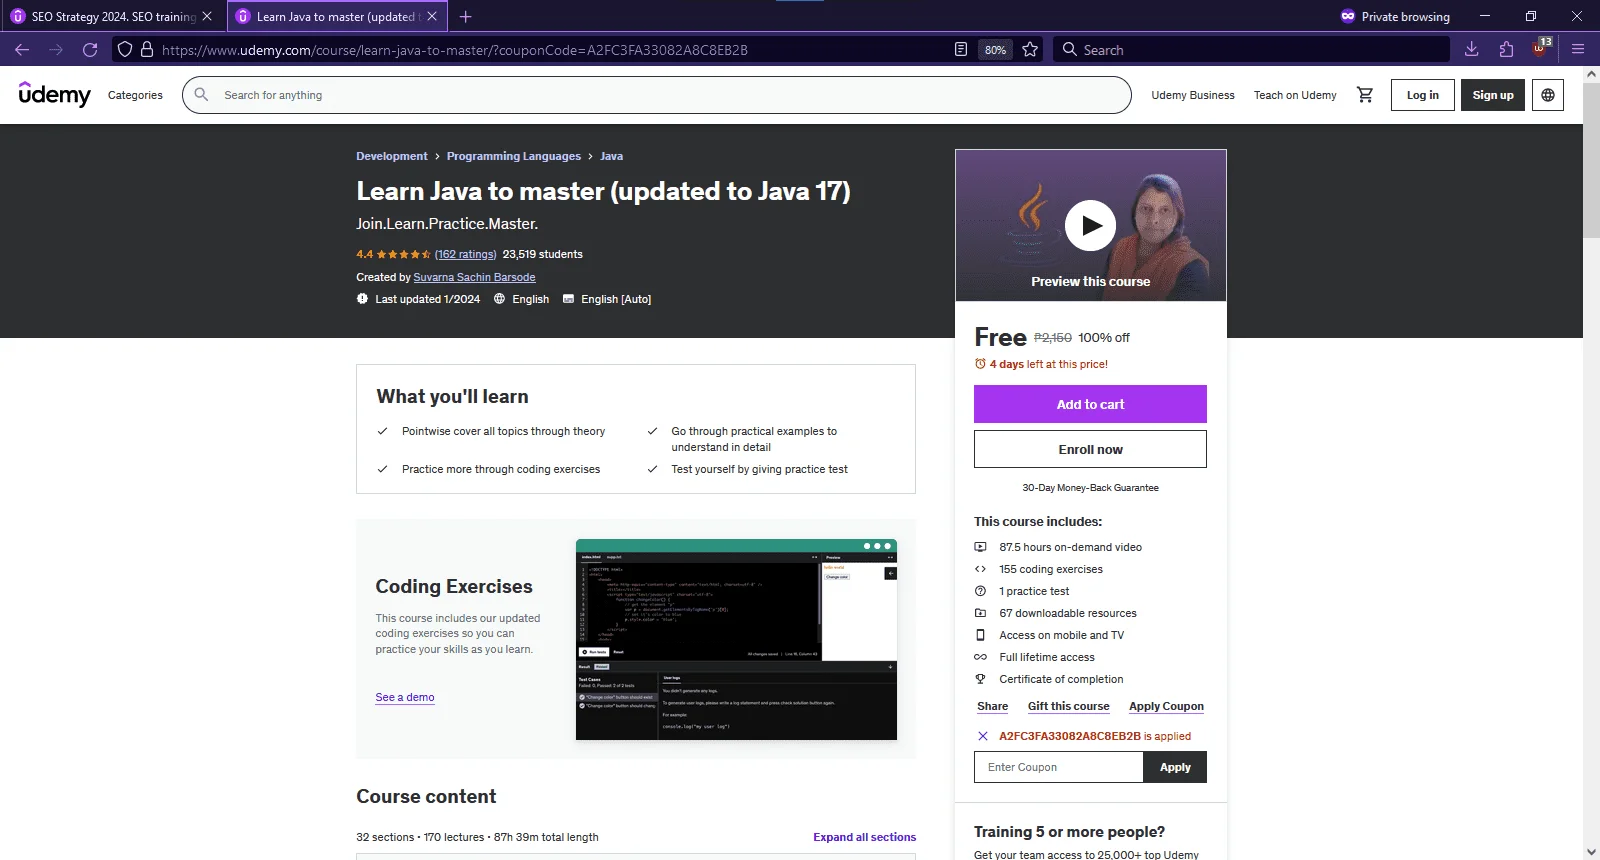This screenshot has width=1600, height=860.
Task: Click the uBlock extension icon with badge
Action: tap(1541, 48)
